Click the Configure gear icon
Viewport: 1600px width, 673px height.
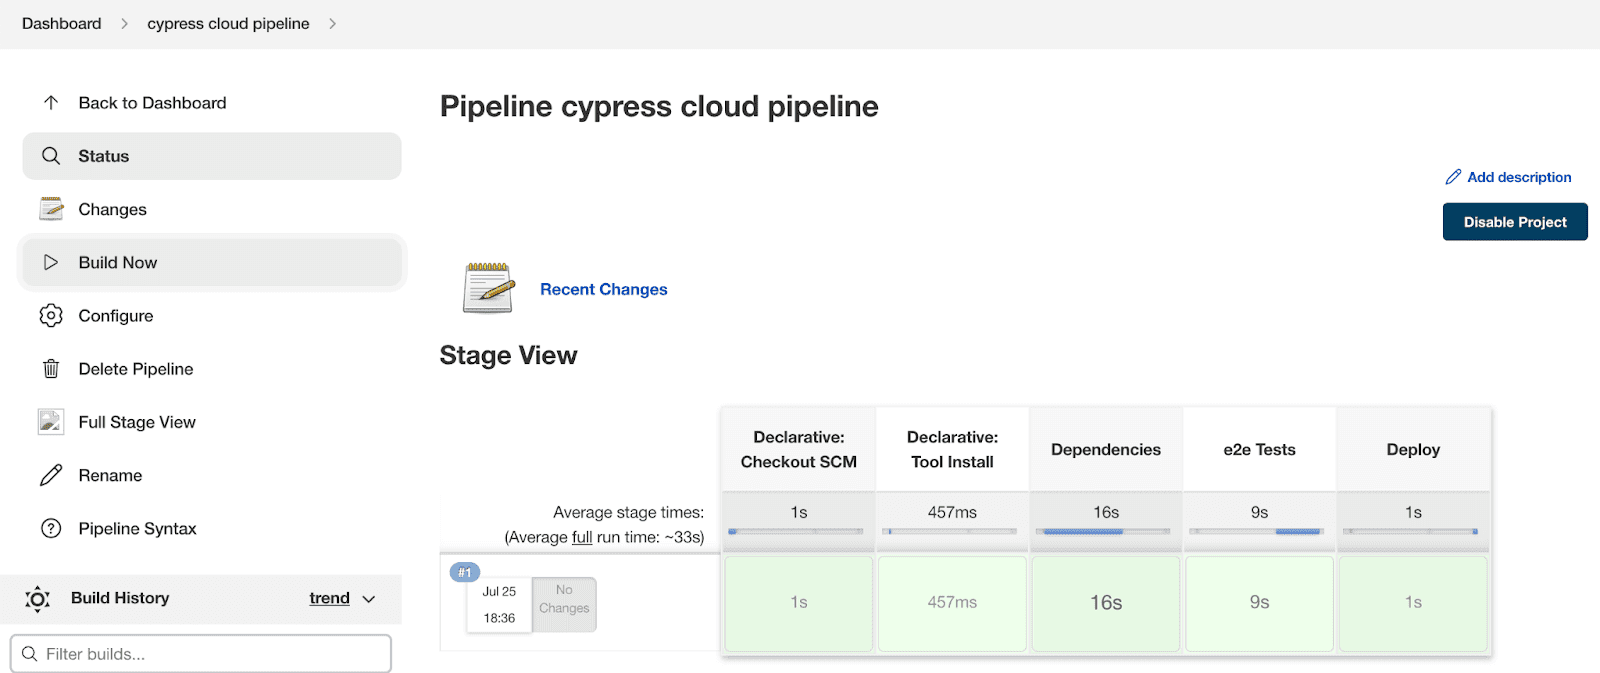pos(51,315)
